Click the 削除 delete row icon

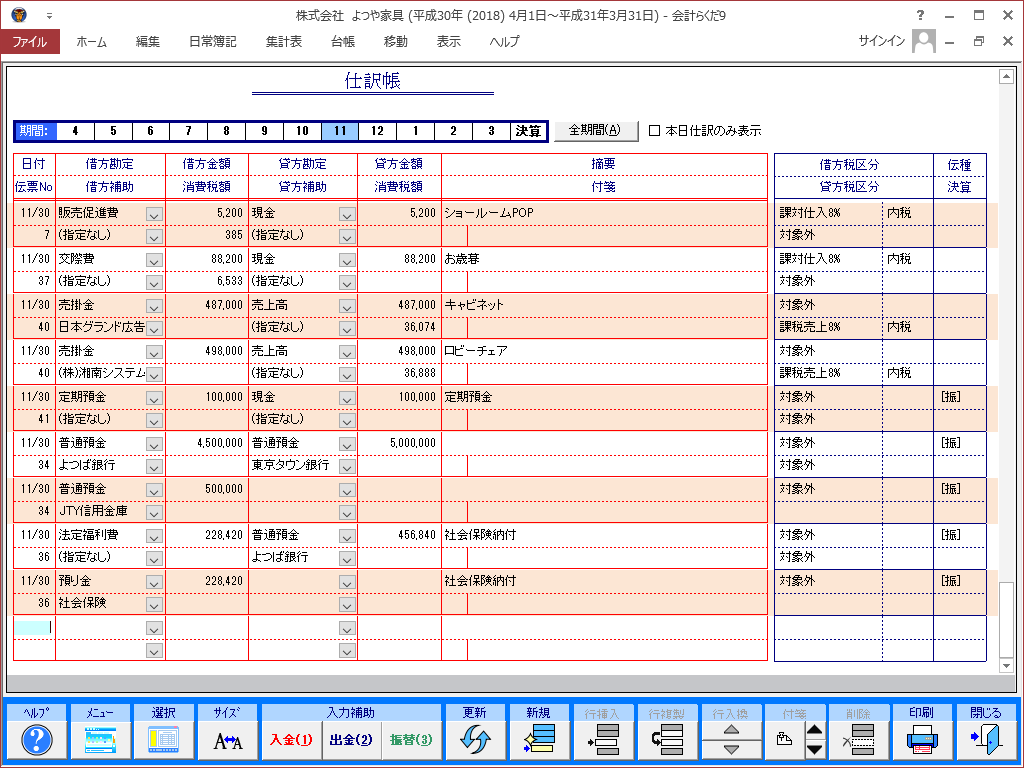[x=858, y=740]
